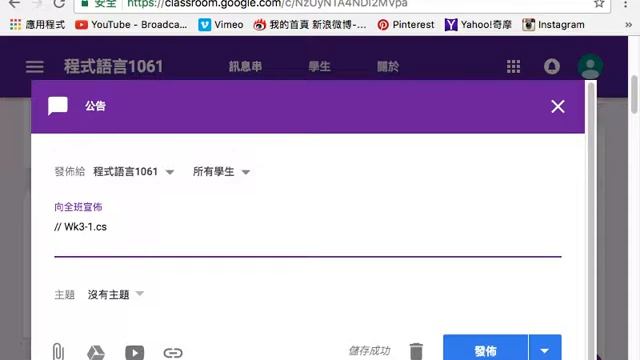Click the page scrollbar on the right edge
The image size is (640, 360).
pos(634,95)
